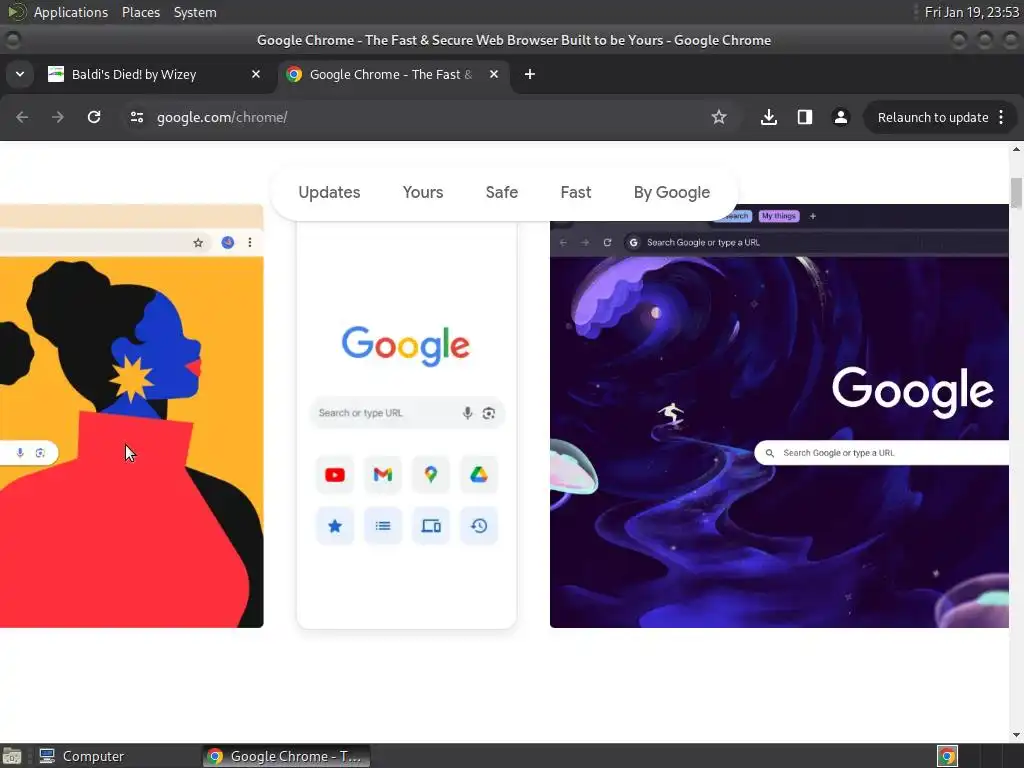Go to the Updates section
Screen dimensions: 1024x768
(x=329, y=192)
